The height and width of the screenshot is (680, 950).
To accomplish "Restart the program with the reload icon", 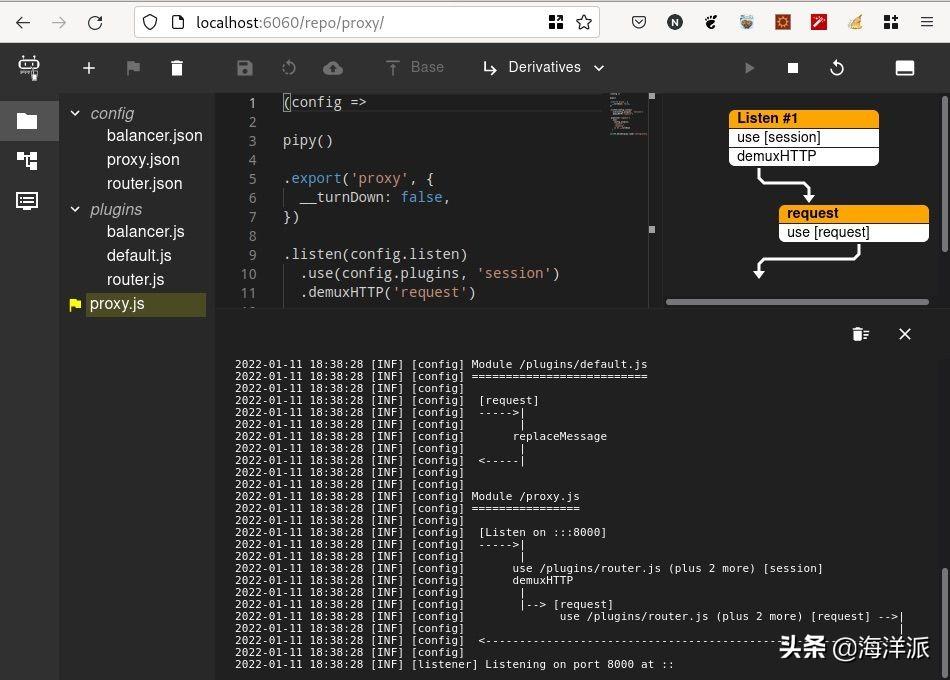I will 837,68.
